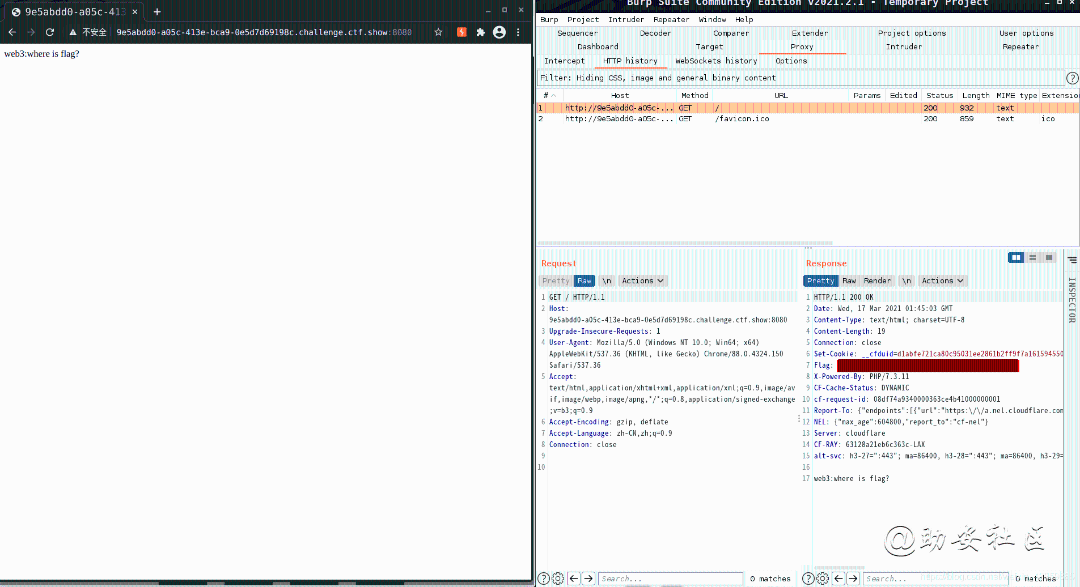
Task: Click the response search field
Action: coord(936,579)
